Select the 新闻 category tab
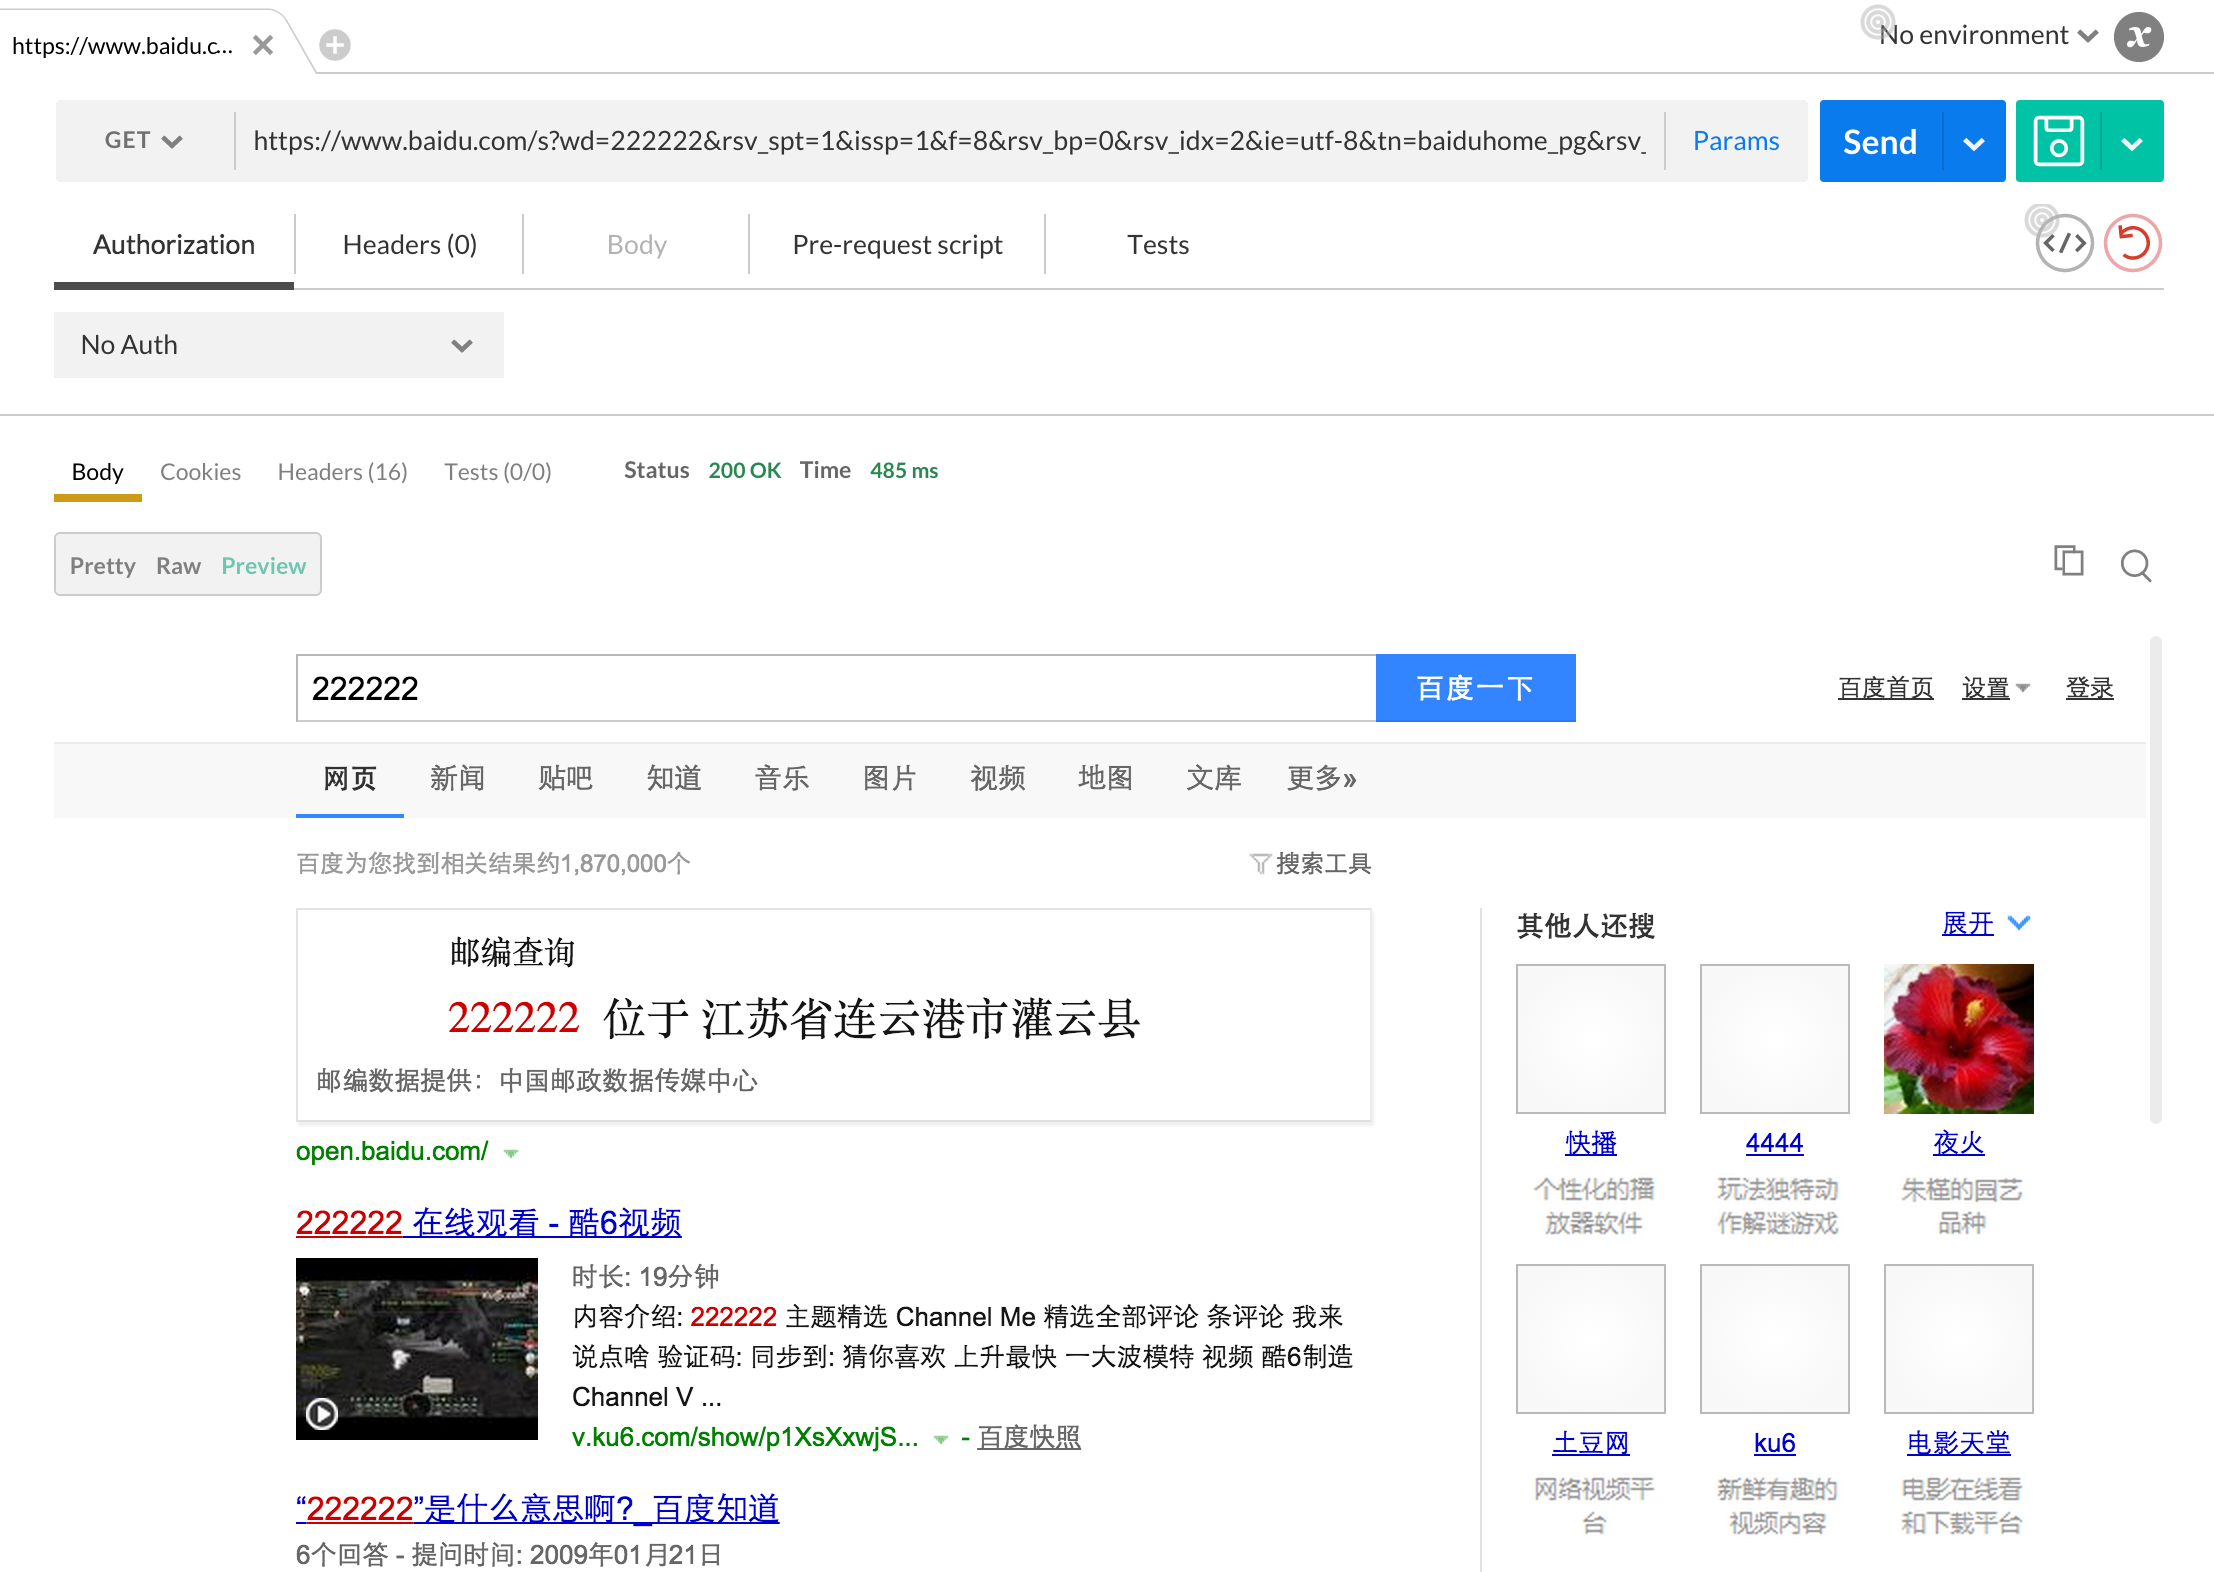 pyautogui.click(x=457, y=778)
